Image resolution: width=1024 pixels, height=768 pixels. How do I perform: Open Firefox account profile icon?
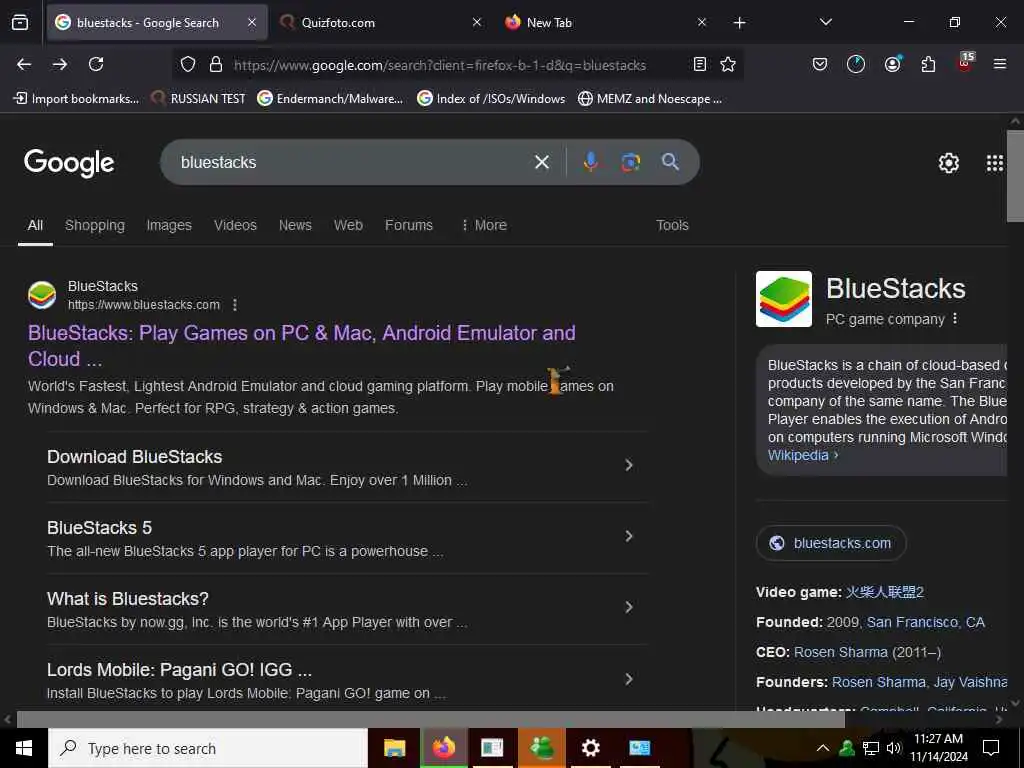[x=892, y=64]
